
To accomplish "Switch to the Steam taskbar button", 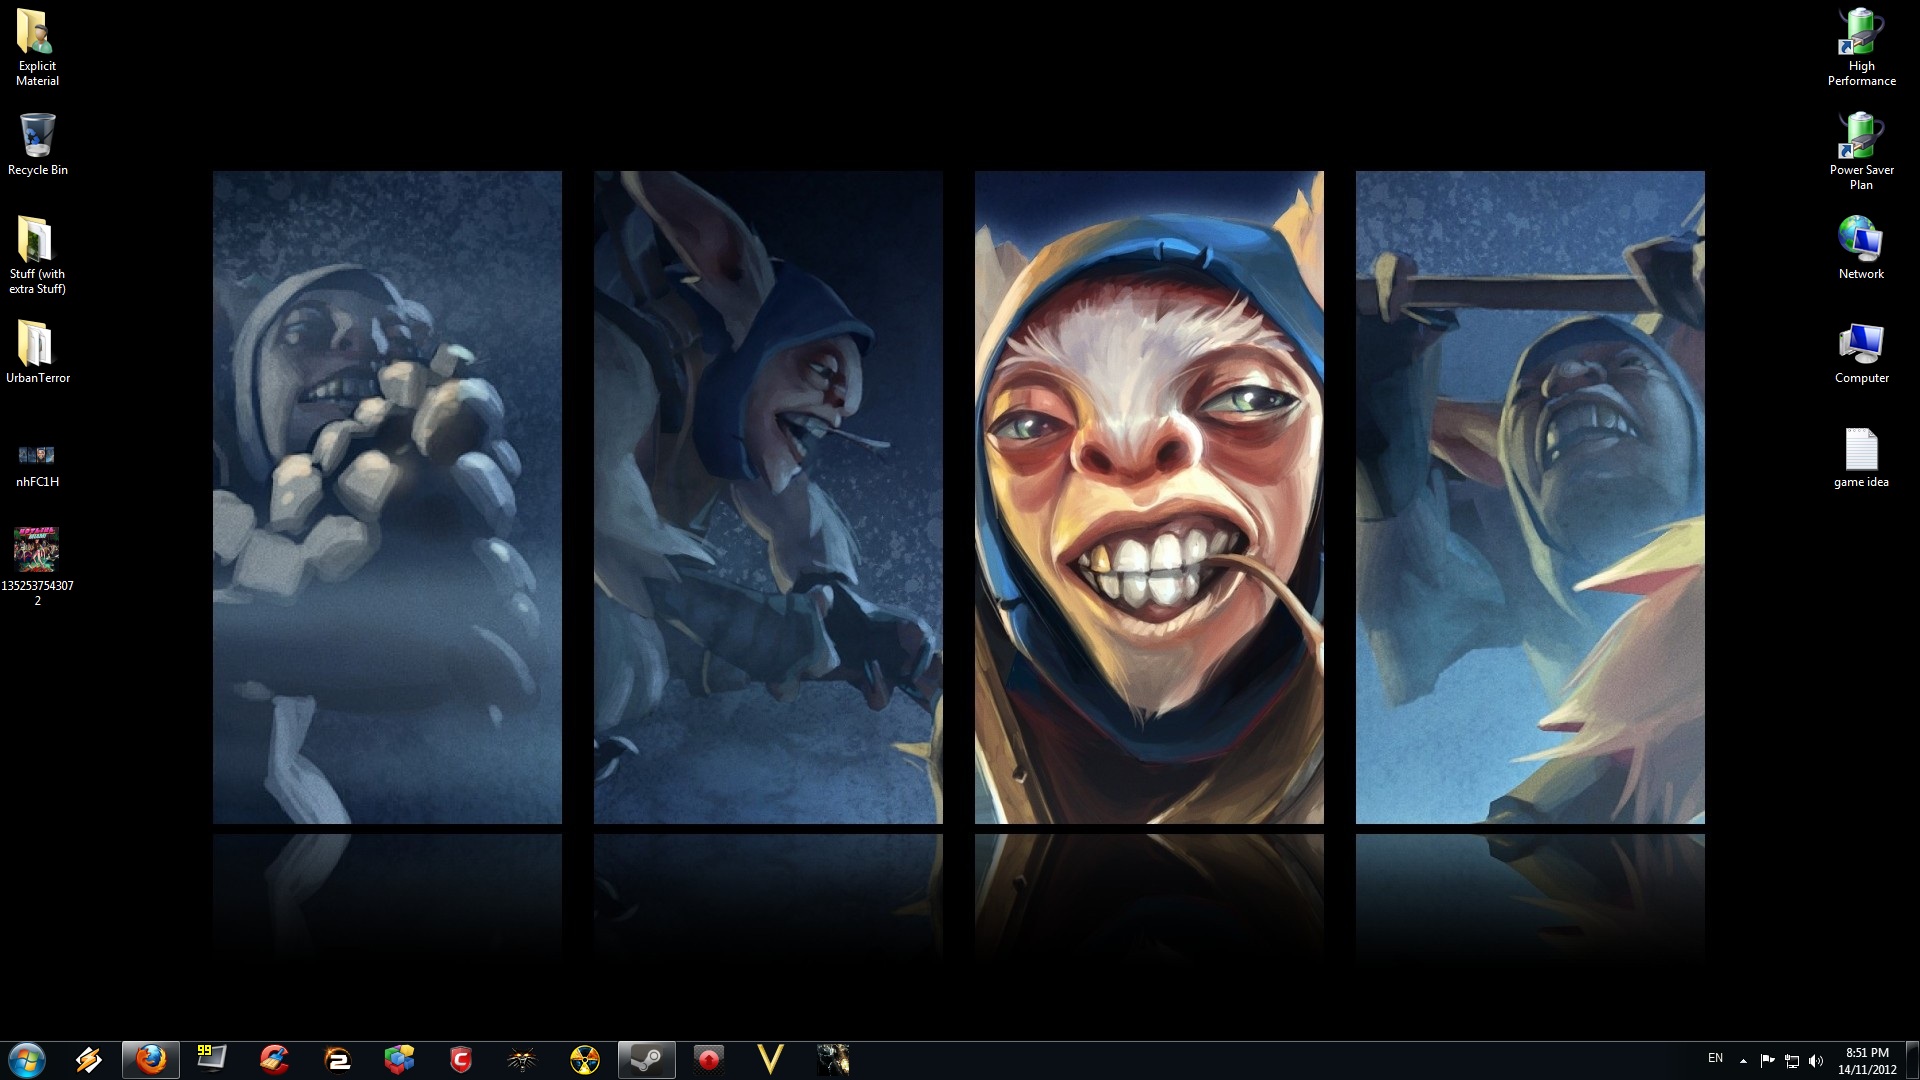I will [x=647, y=1060].
